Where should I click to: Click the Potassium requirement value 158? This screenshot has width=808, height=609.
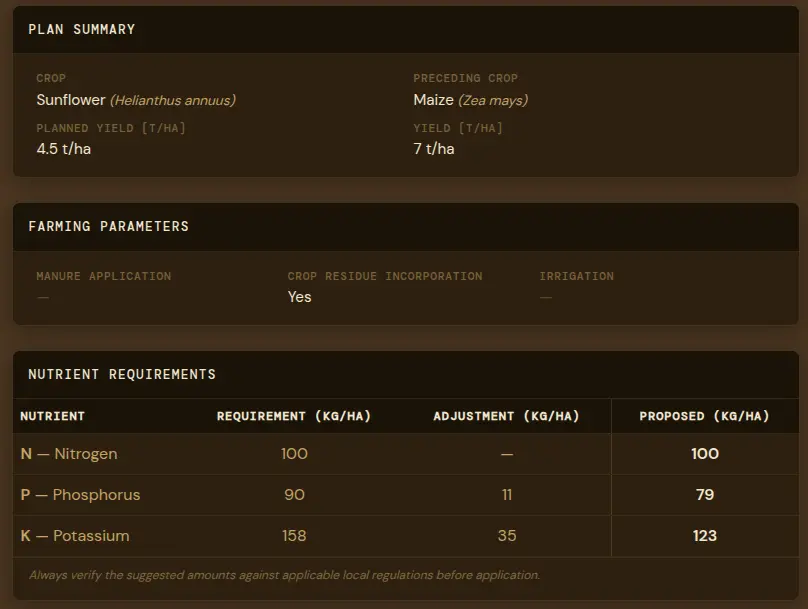(x=294, y=536)
